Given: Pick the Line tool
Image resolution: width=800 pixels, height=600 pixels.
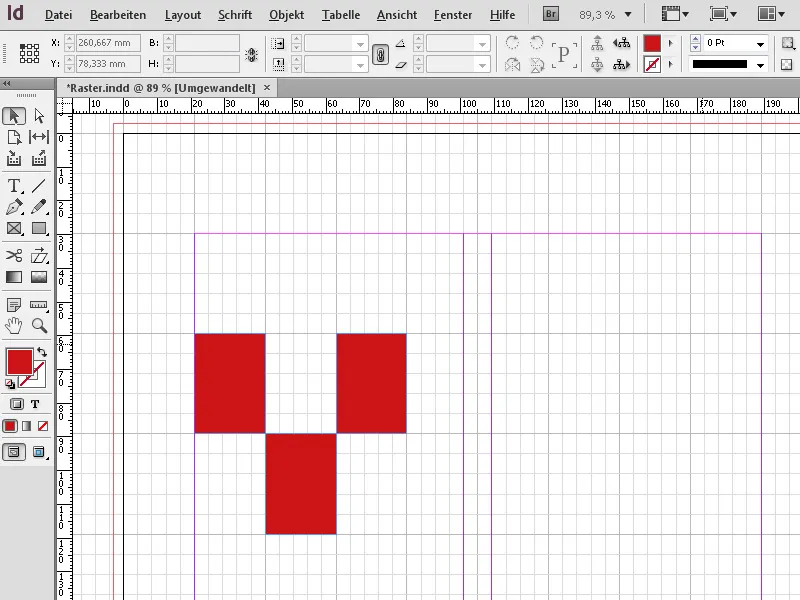Looking at the screenshot, I should [38, 185].
